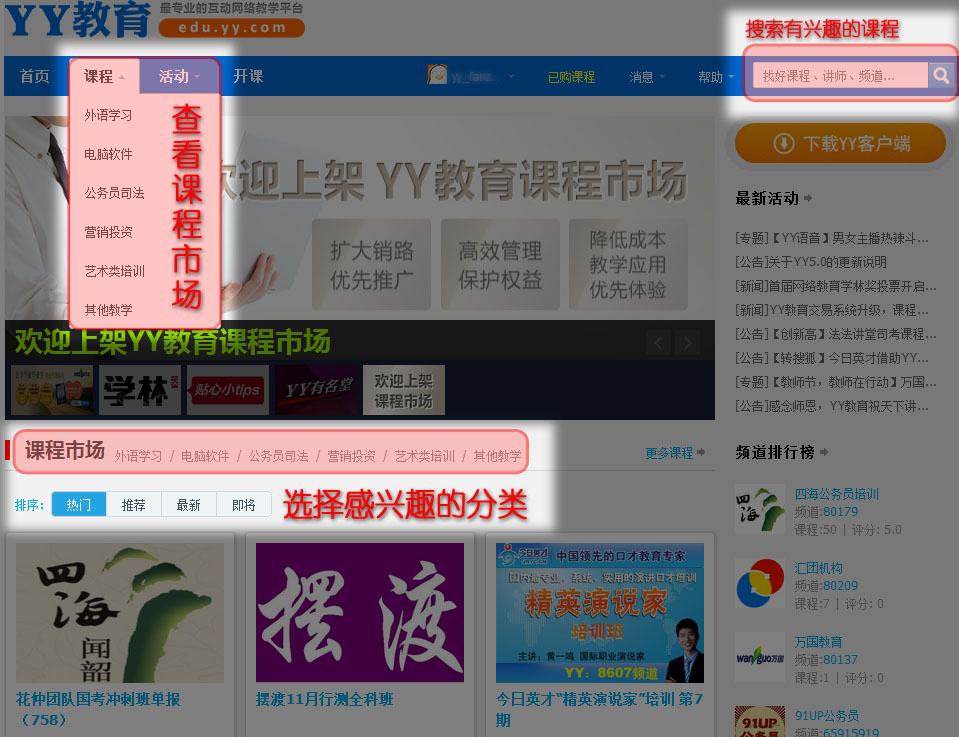
Task: Click the carousel next arrow
Action: (x=687, y=343)
